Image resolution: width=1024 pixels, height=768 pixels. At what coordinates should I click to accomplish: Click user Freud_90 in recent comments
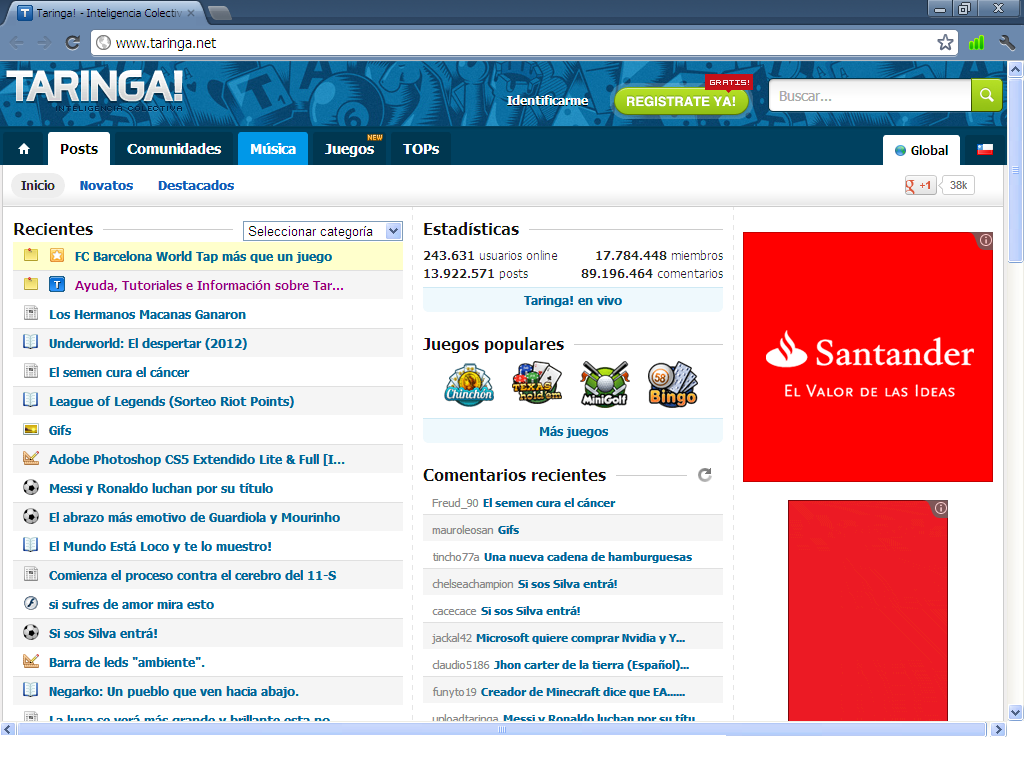pos(455,503)
